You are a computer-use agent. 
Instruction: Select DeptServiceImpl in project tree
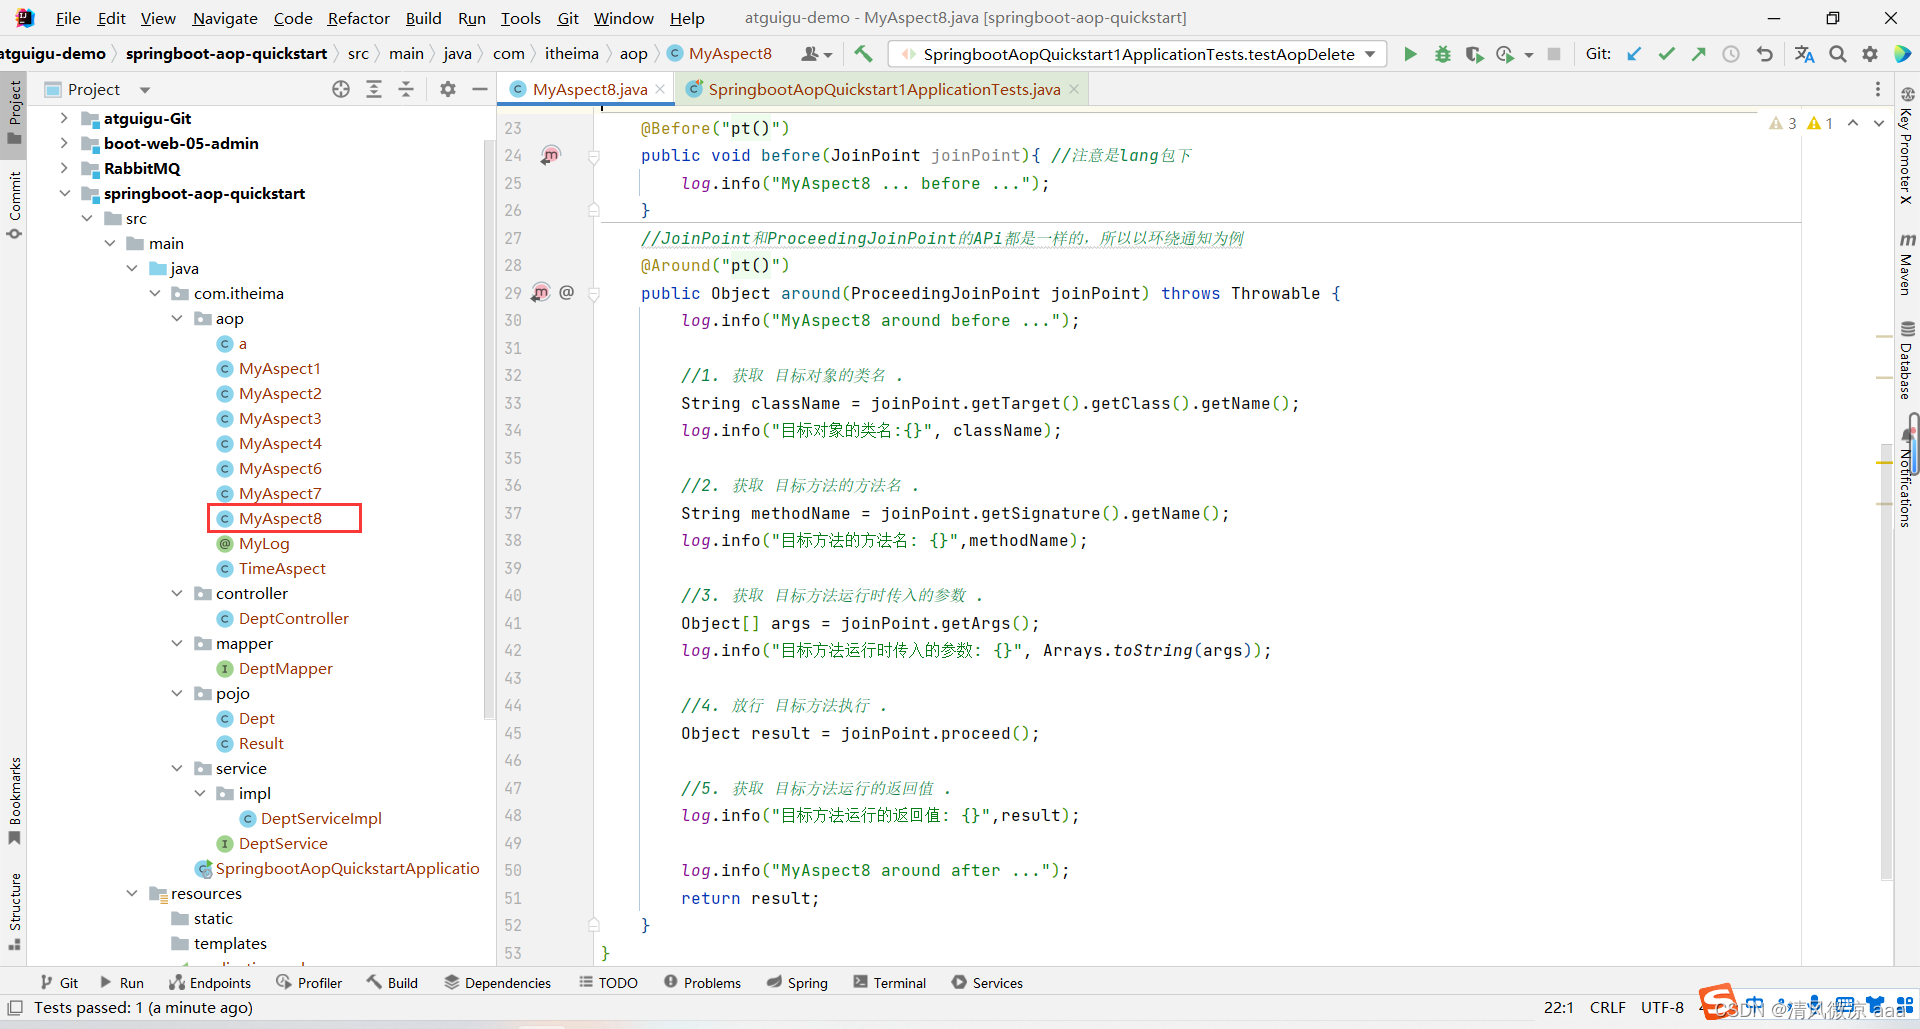pyautogui.click(x=321, y=818)
